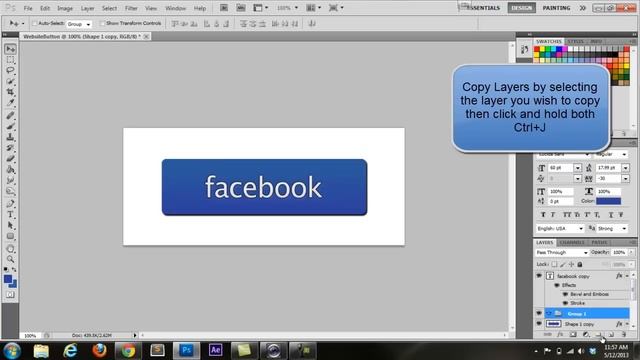Screen dimensions: 640x360
Task: Open the Auto-Select Group dropdown
Action: coord(79,24)
